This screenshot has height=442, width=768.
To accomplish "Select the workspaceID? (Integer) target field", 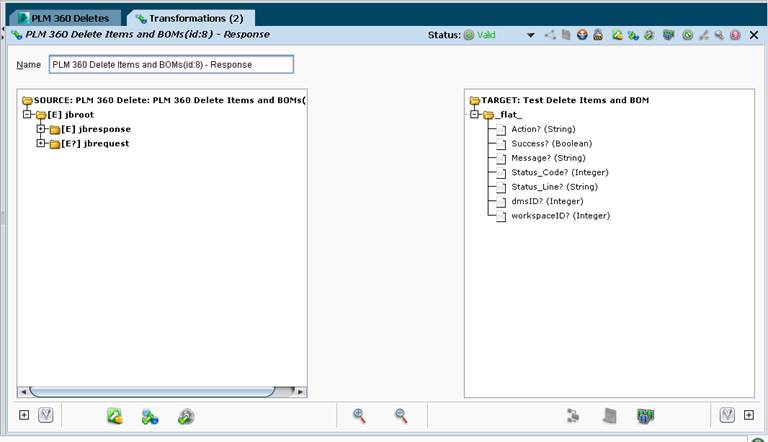I will pos(553,216).
